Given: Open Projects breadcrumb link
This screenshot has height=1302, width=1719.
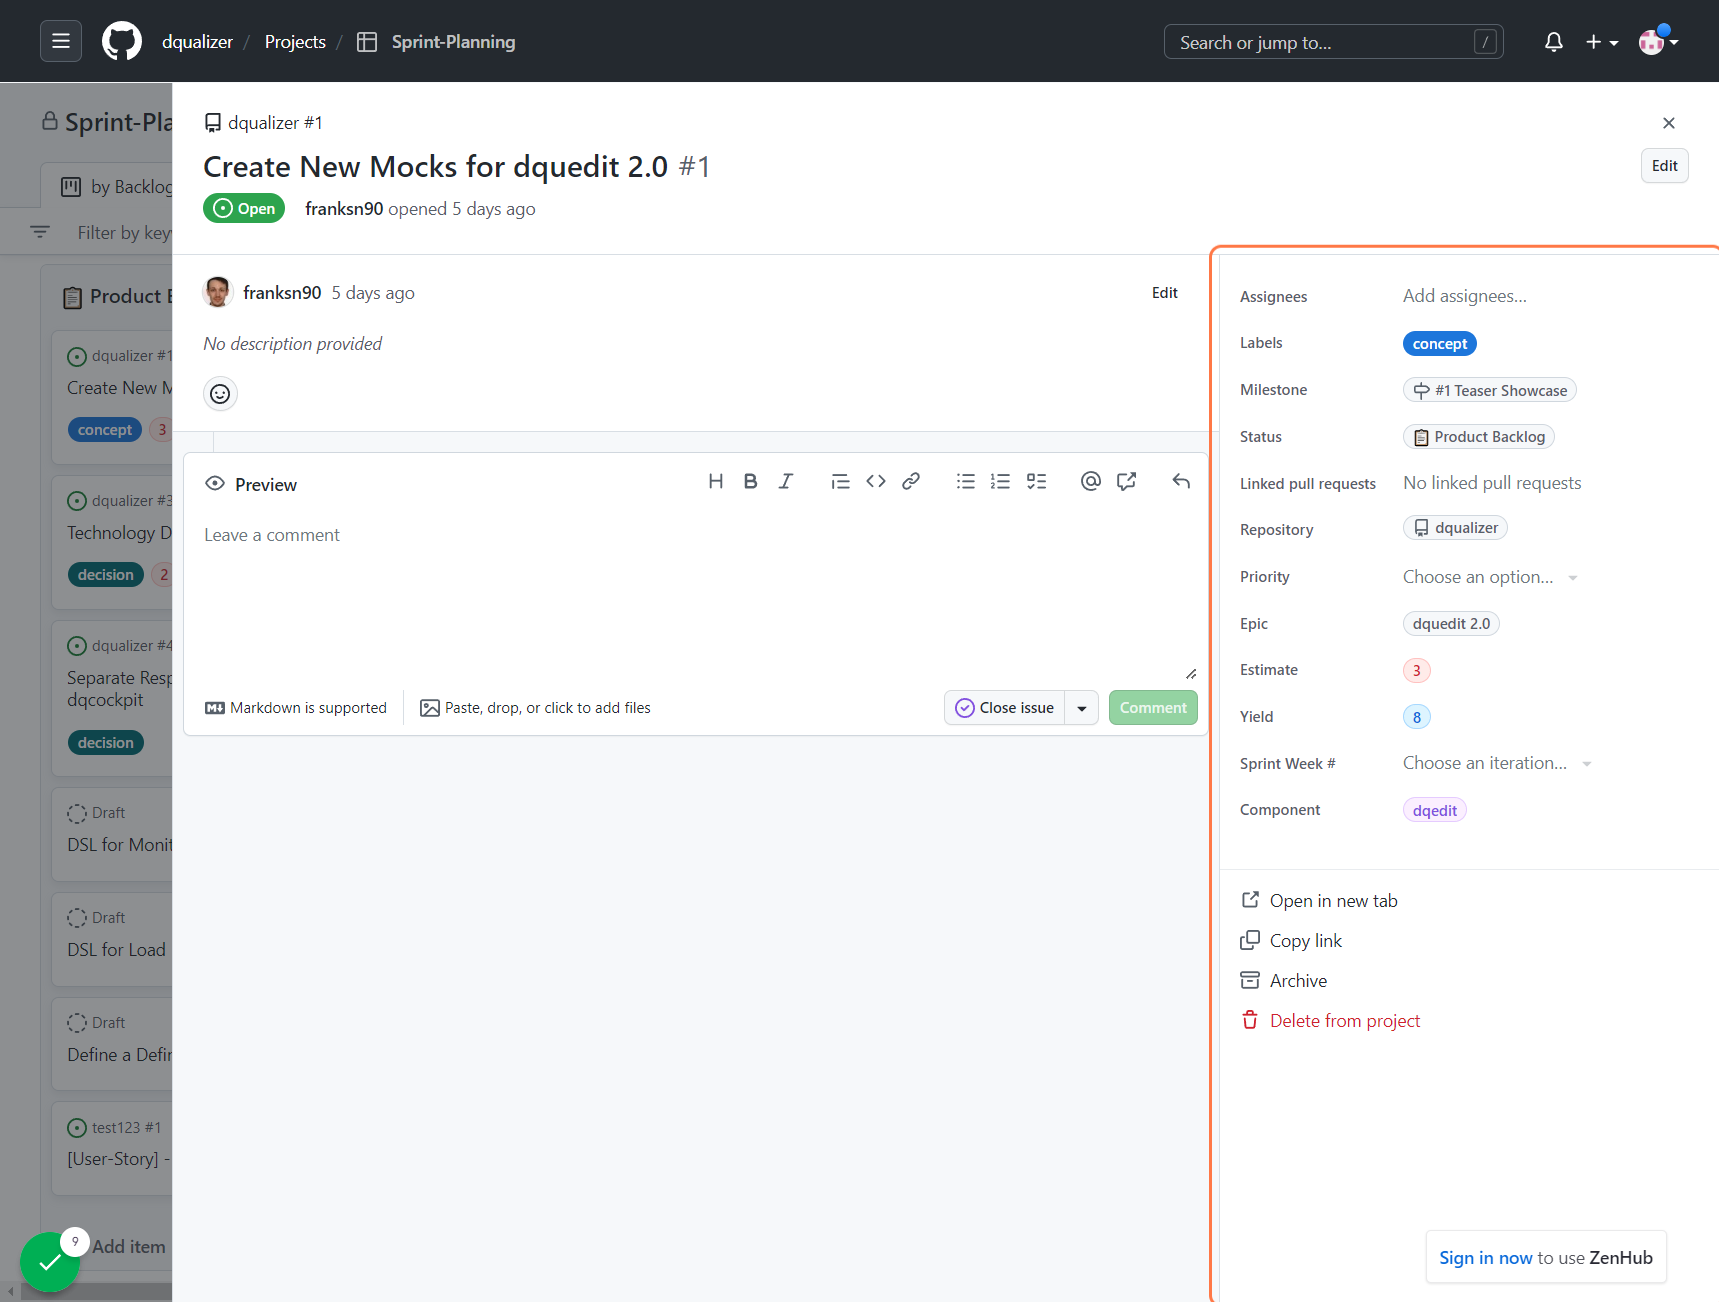Looking at the screenshot, I should [295, 42].
